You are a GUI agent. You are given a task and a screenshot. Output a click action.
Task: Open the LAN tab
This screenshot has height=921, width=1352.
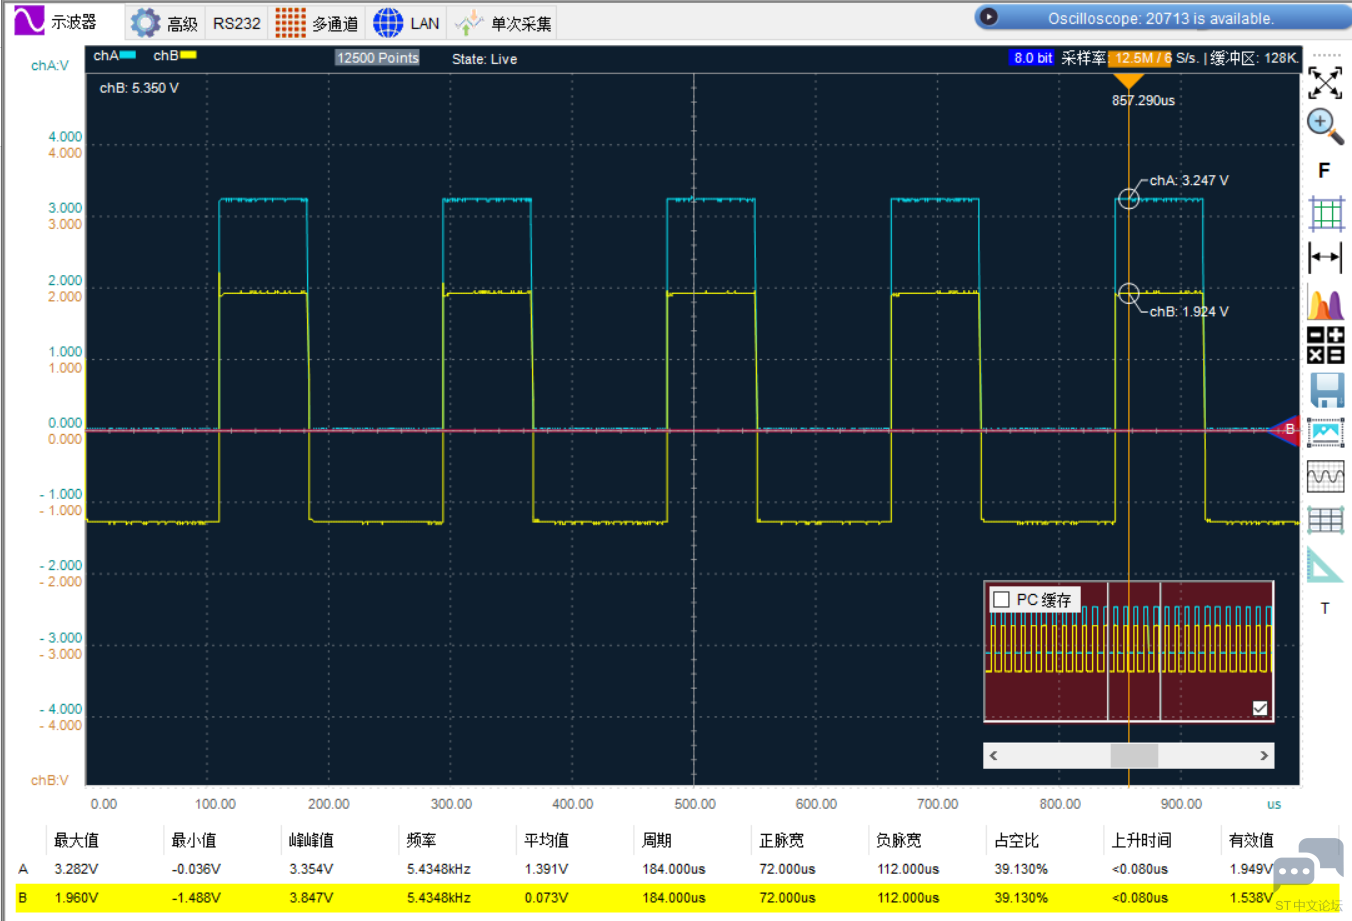pos(406,22)
